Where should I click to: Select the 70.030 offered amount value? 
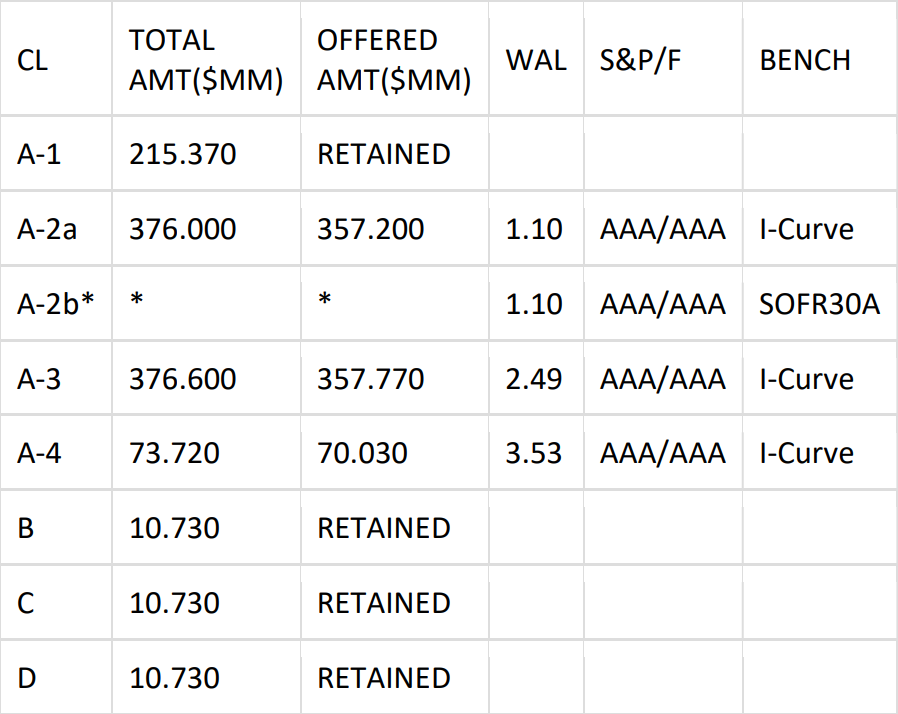click(x=363, y=453)
